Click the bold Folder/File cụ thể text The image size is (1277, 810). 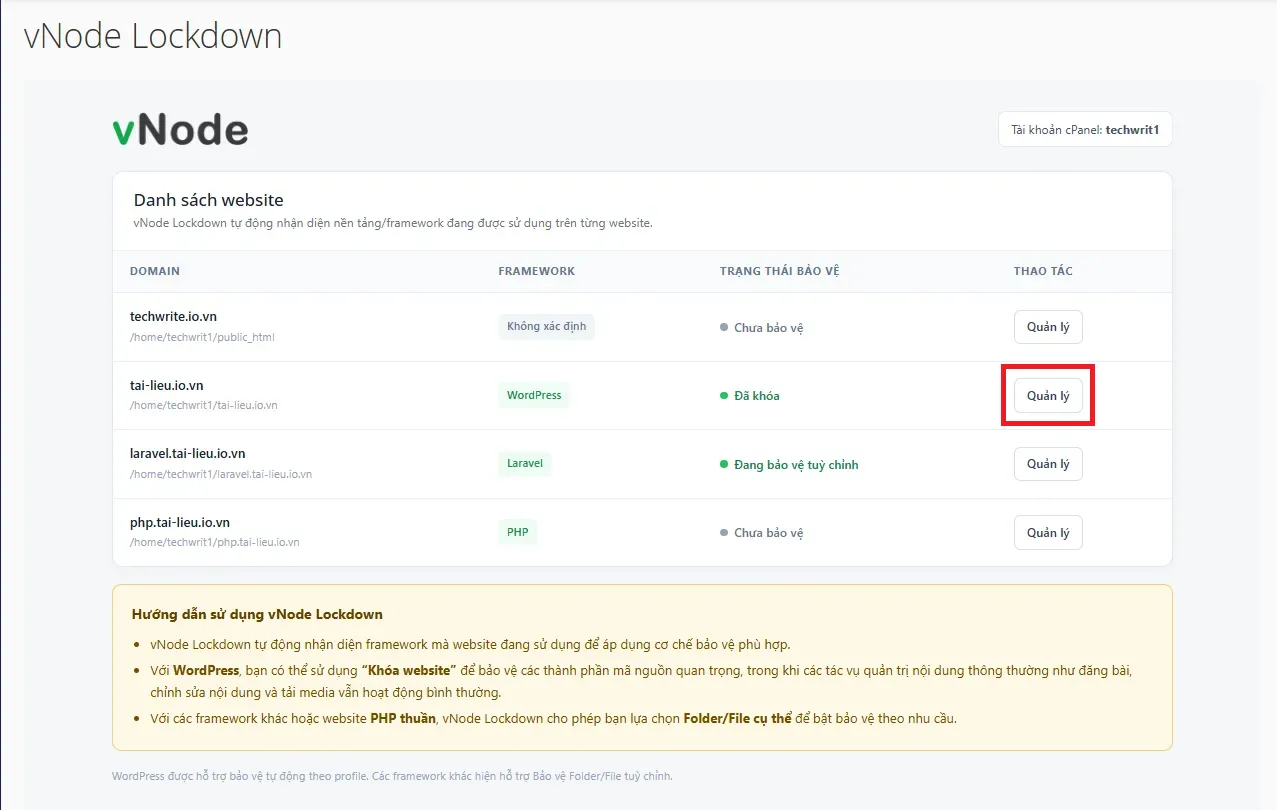(x=738, y=718)
